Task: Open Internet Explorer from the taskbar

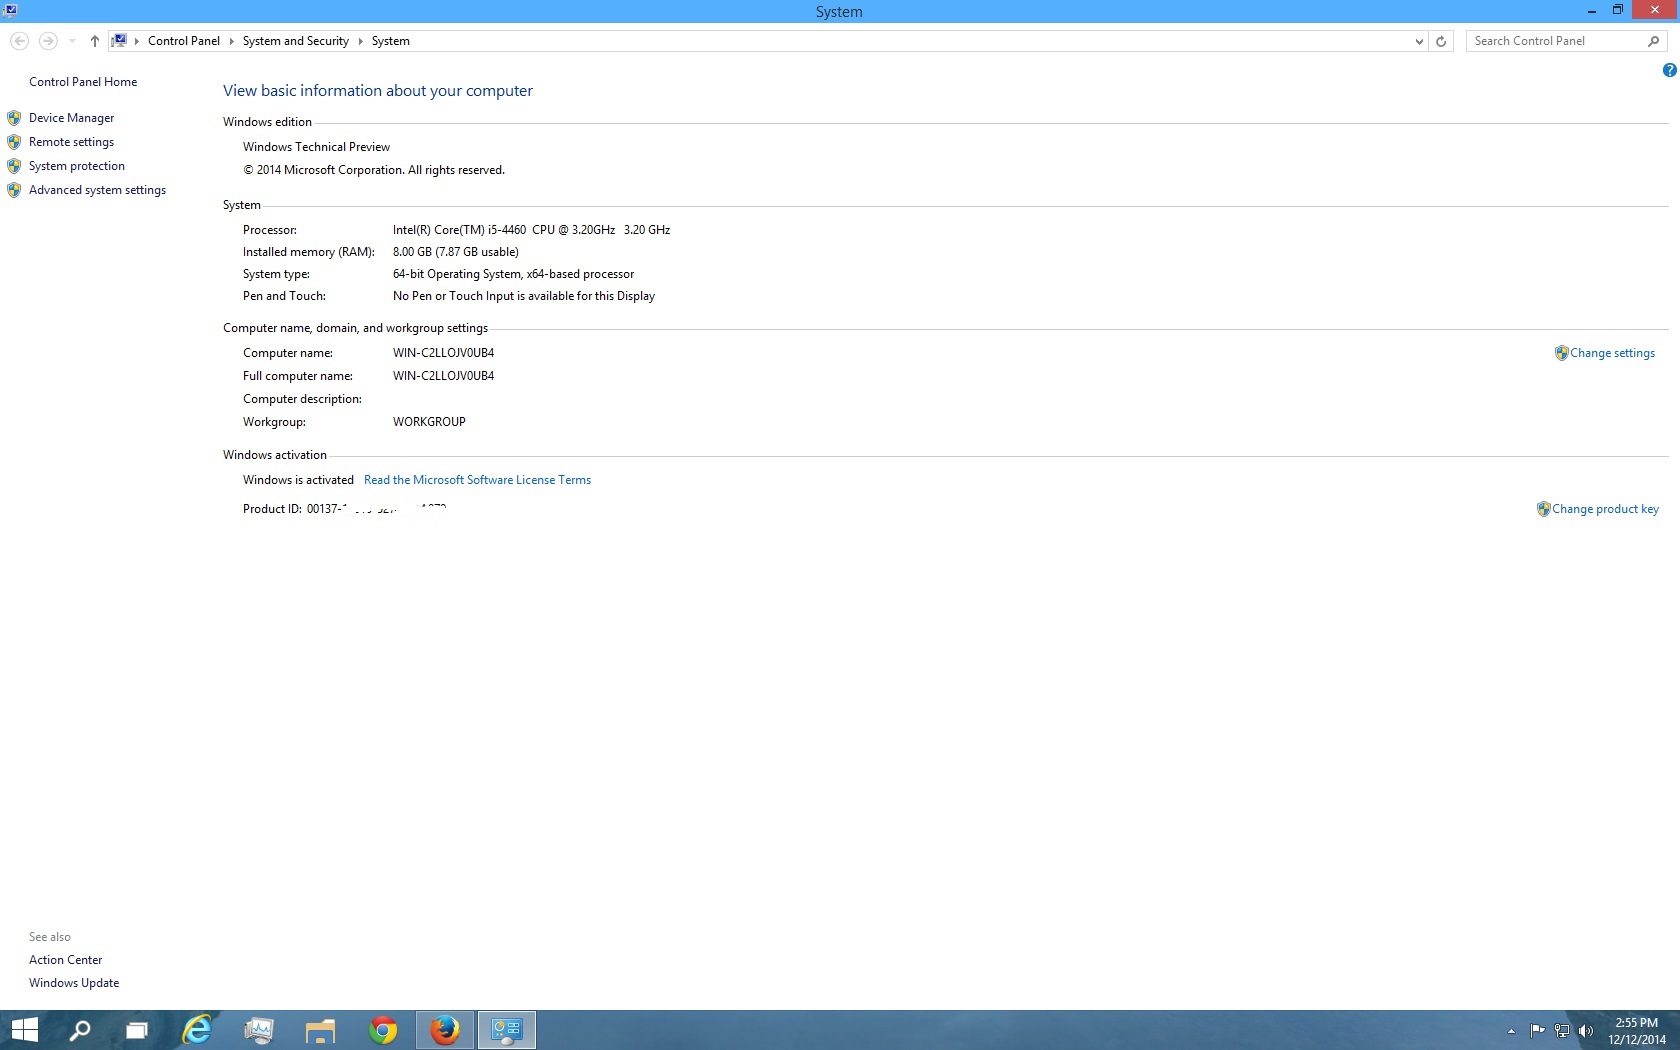Action: tap(197, 1030)
